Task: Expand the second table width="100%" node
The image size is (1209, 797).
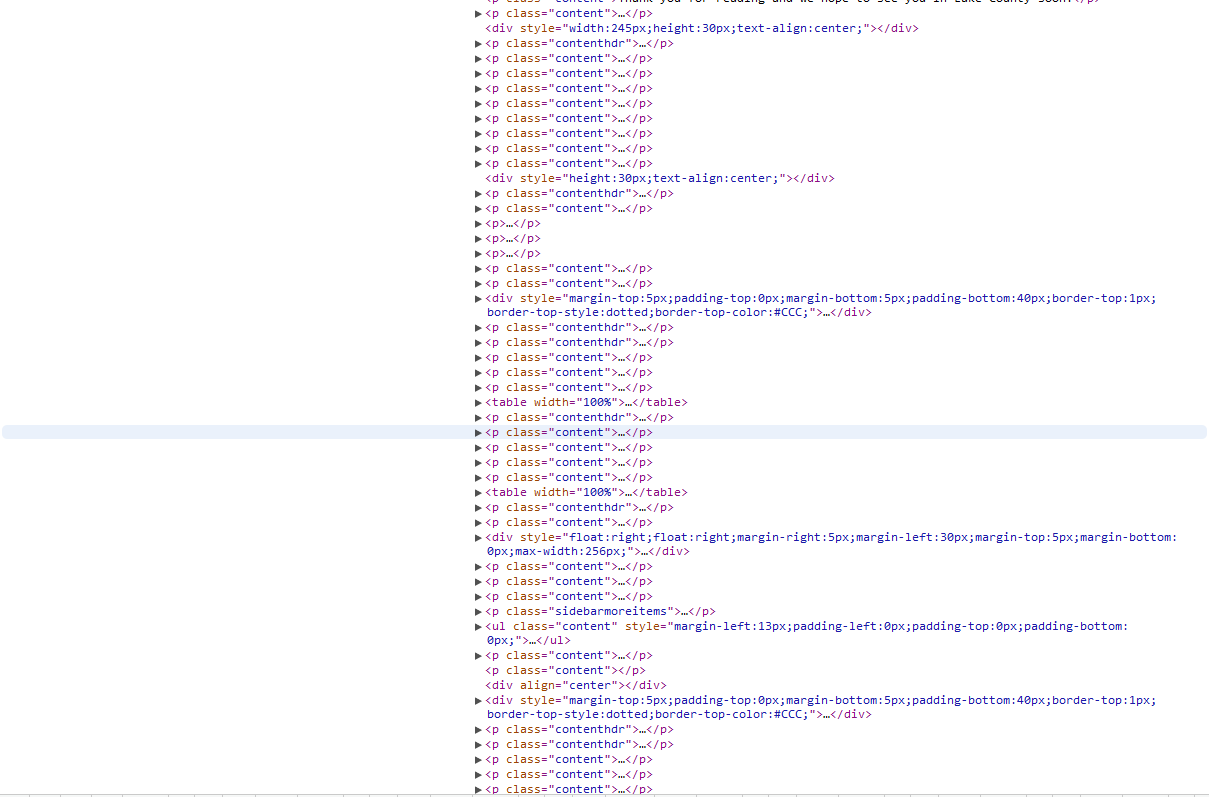Action: point(478,492)
